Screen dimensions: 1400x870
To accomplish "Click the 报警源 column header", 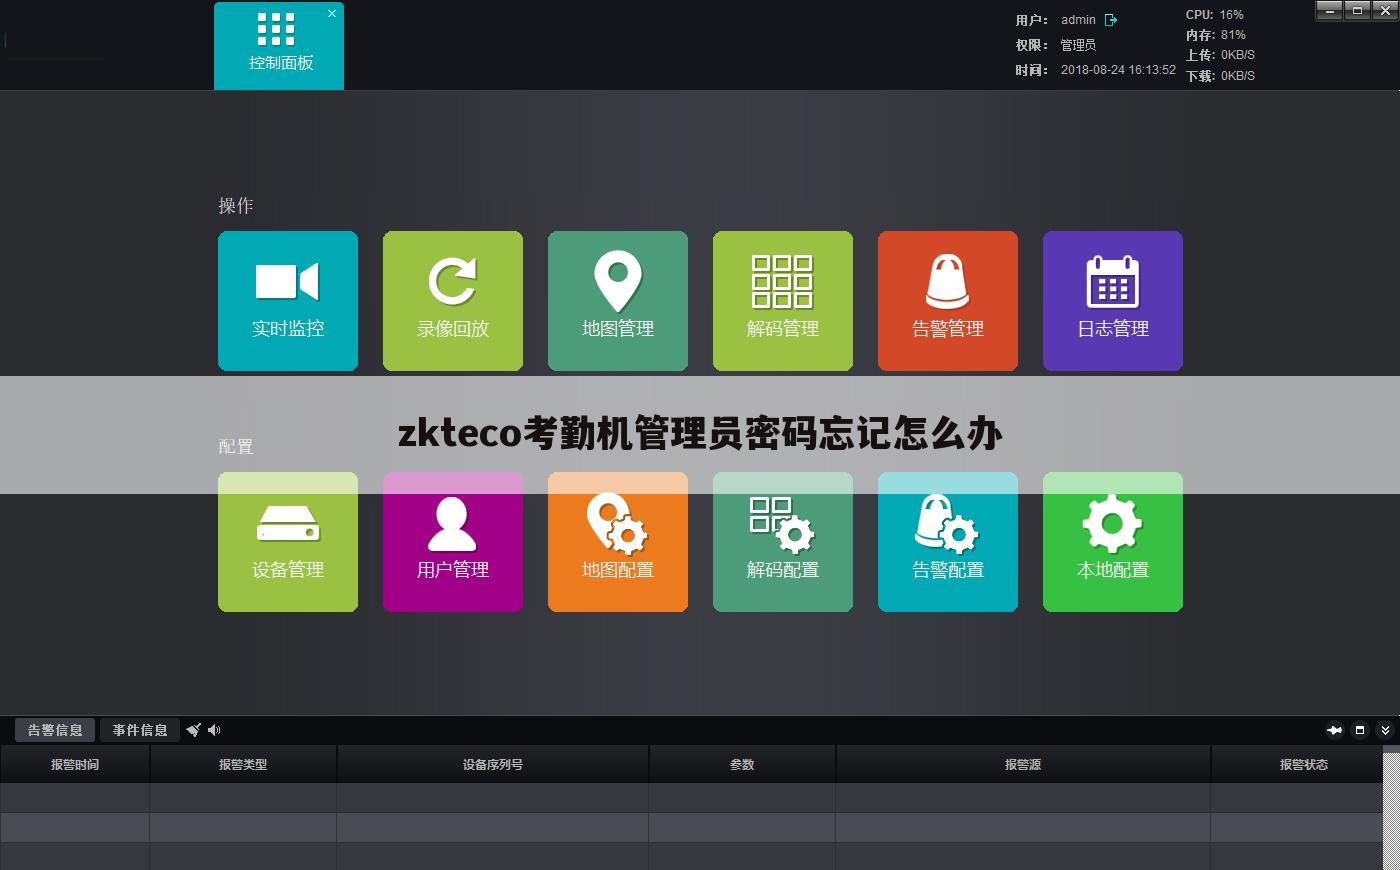I will 1023,764.
